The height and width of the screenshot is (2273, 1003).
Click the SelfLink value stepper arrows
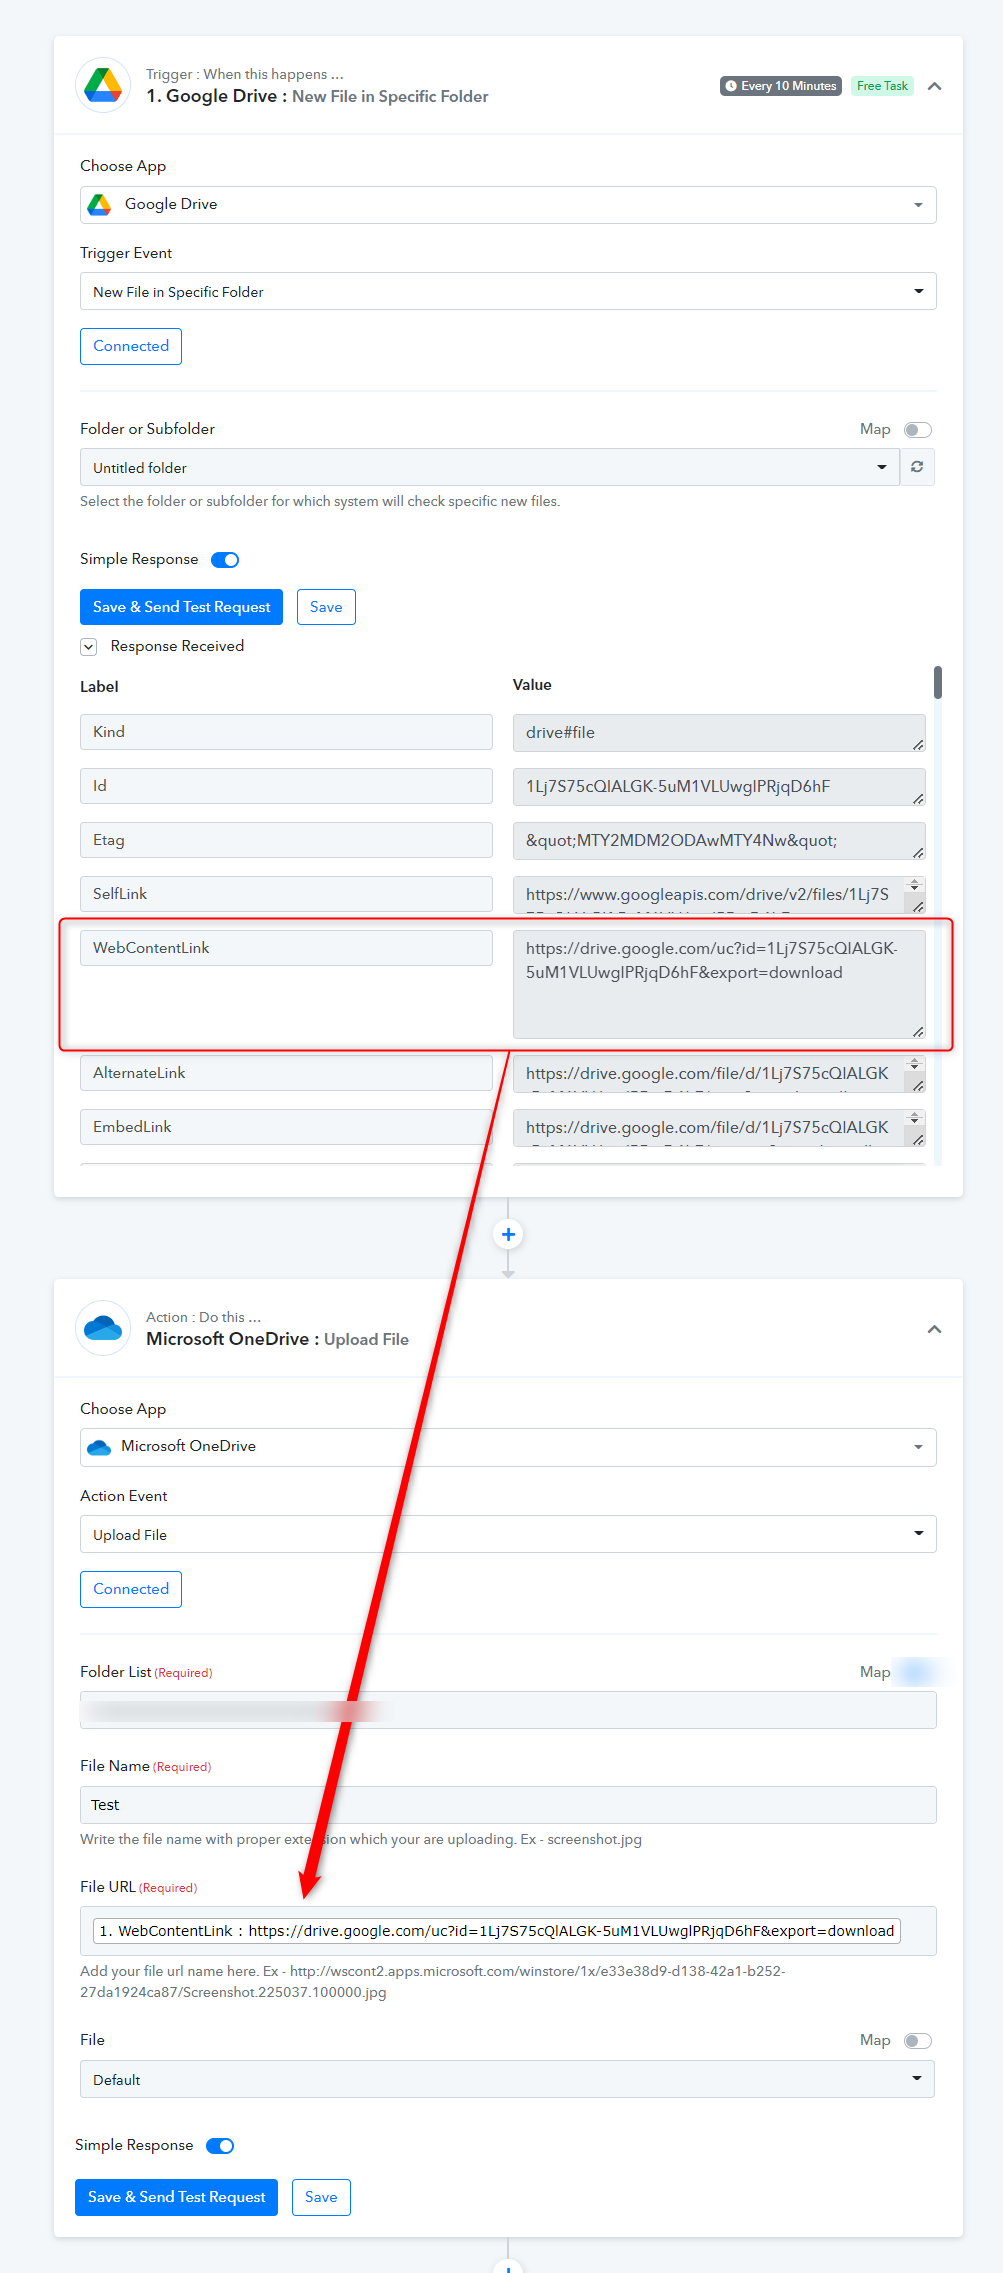[x=914, y=885]
